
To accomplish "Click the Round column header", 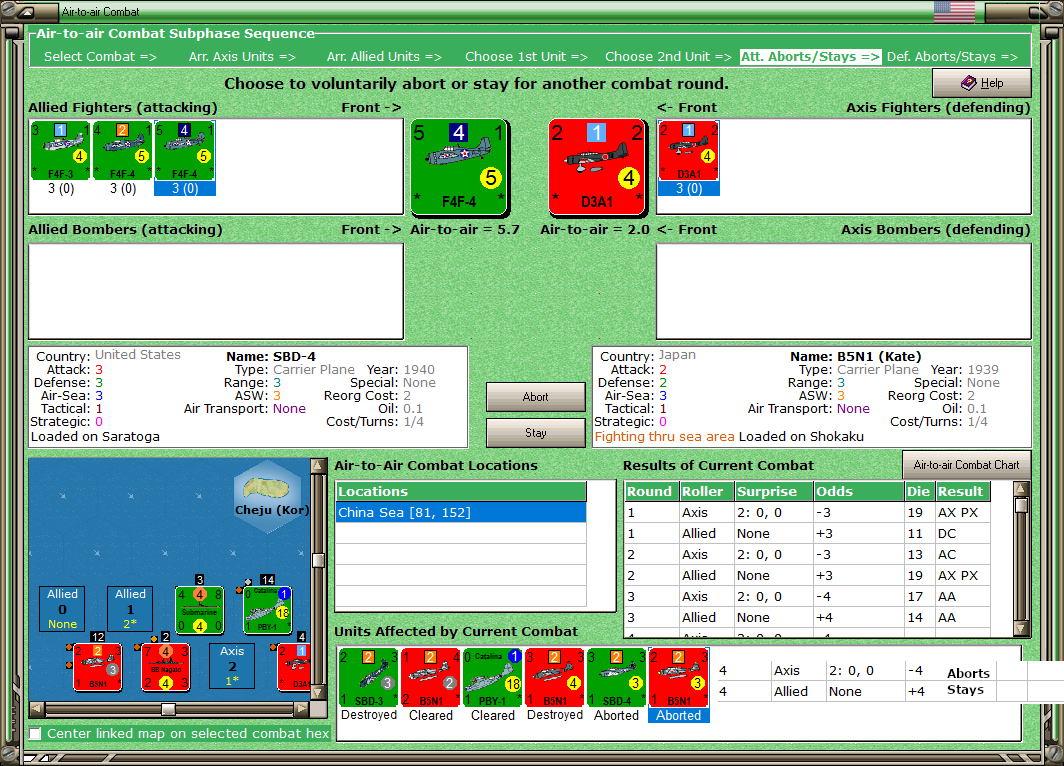I will tap(651, 491).
